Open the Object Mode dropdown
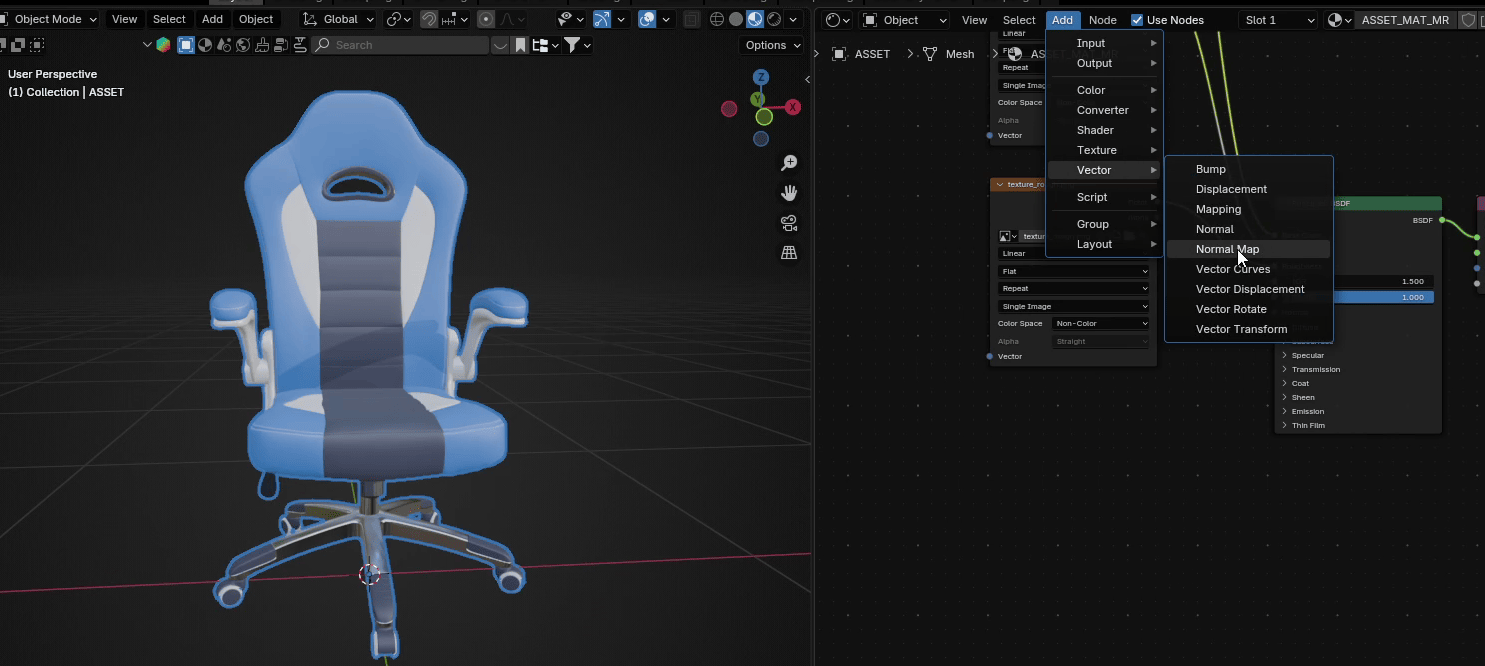The width and height of the screenshot is (1485, 666). point(50,20)
